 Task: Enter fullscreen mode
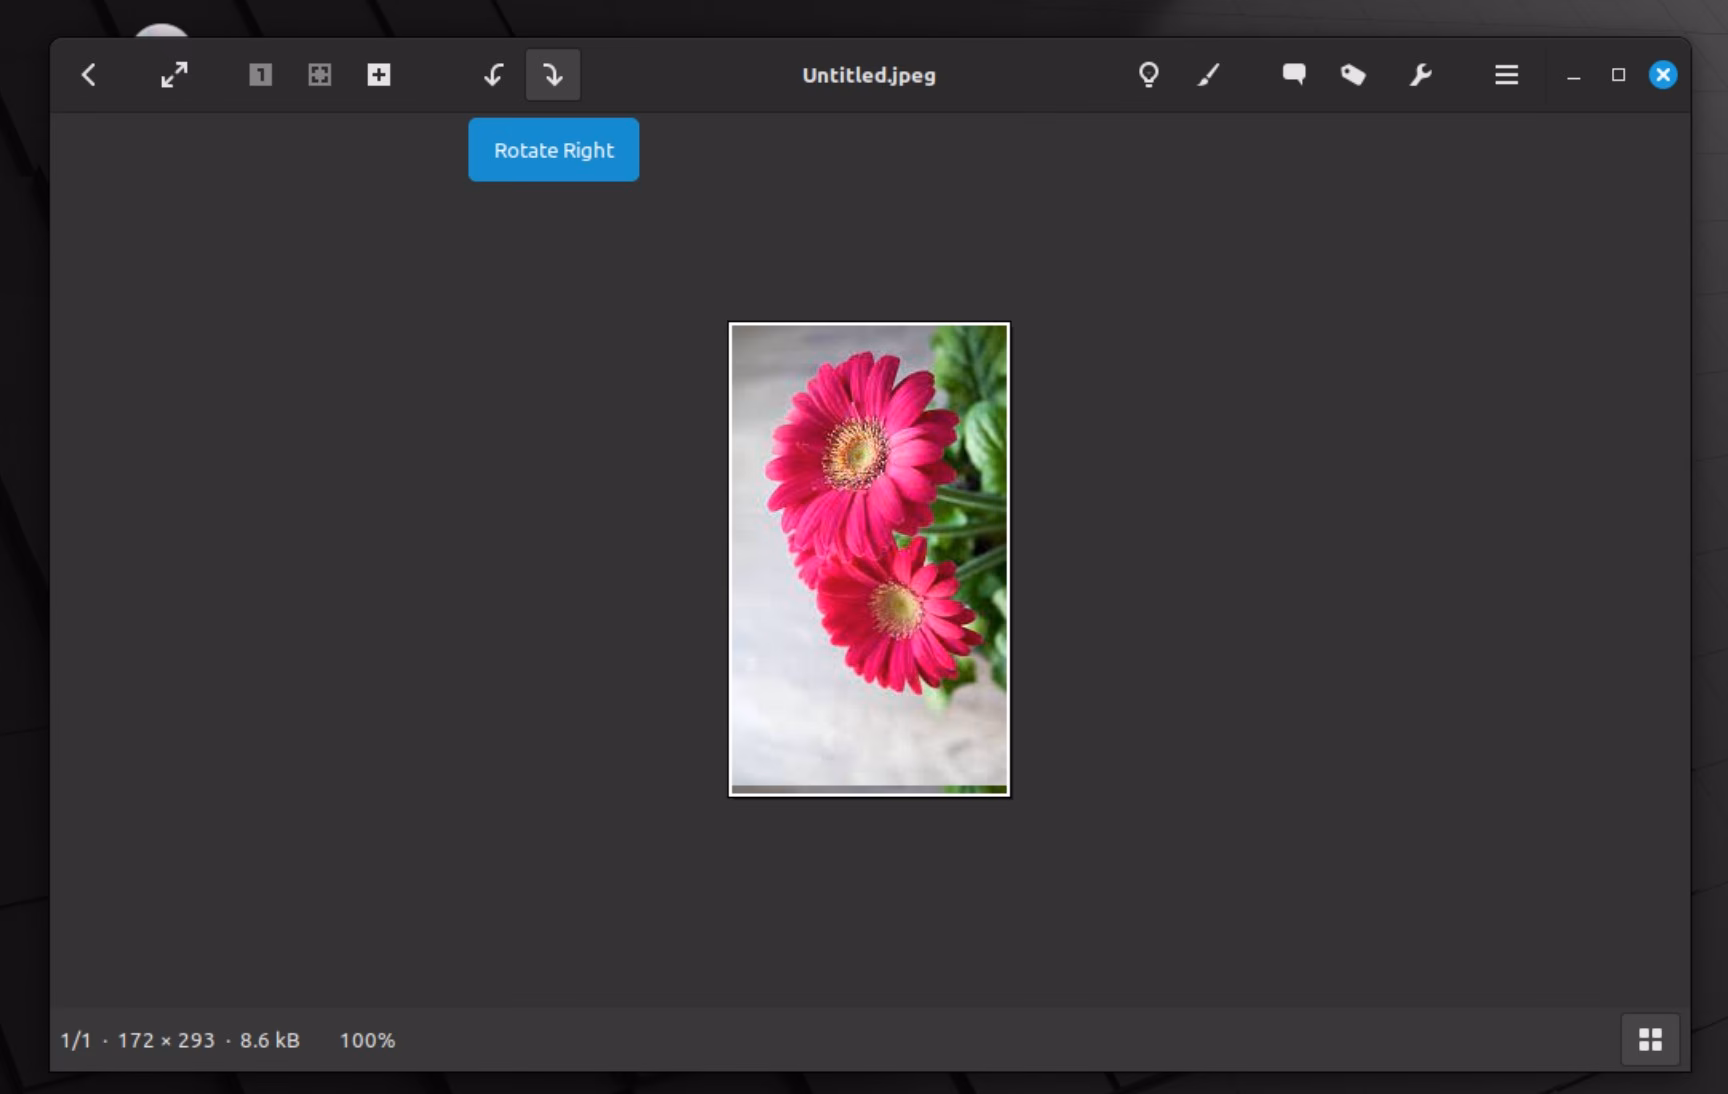click(174, 75)
